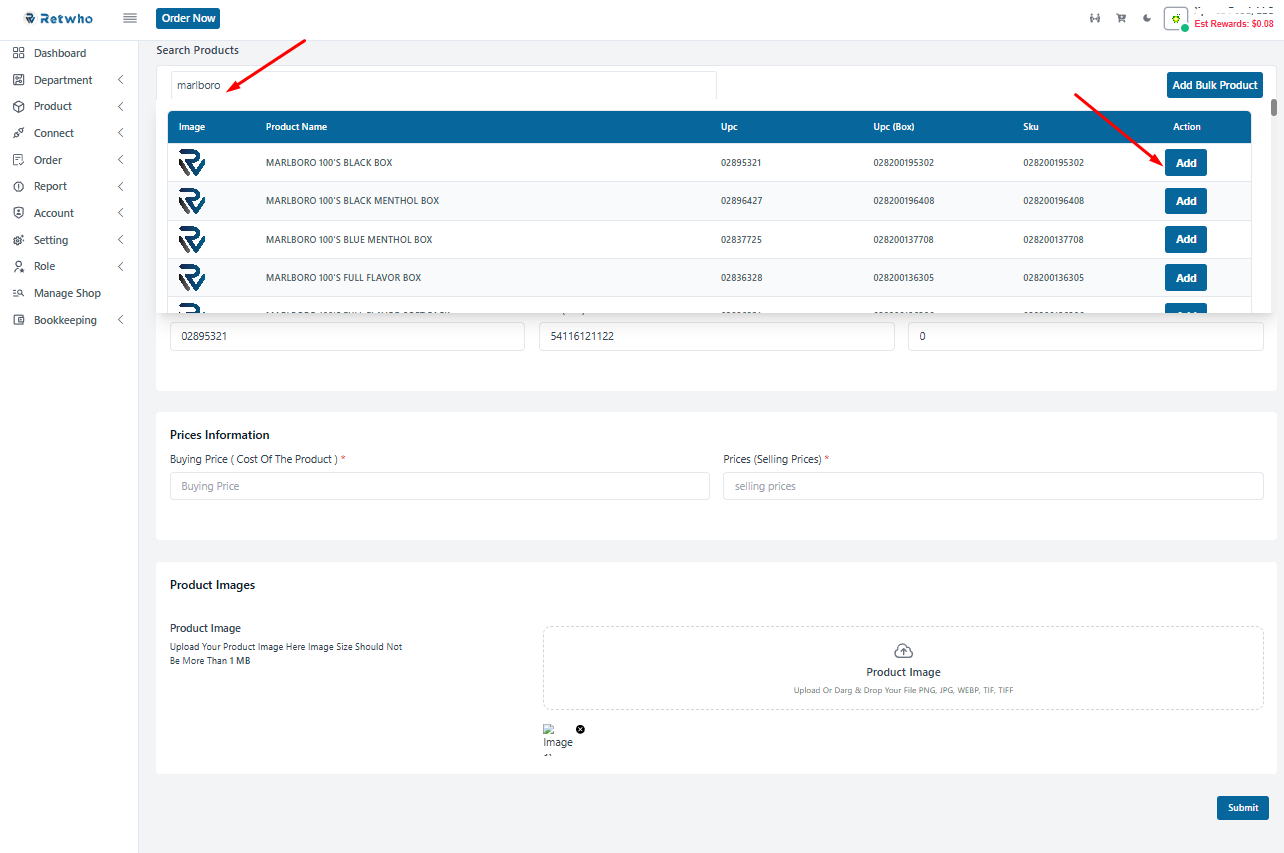
Task: Click product logo of Marlboro Black Menthol Box
Action: (x=192, y=201)
